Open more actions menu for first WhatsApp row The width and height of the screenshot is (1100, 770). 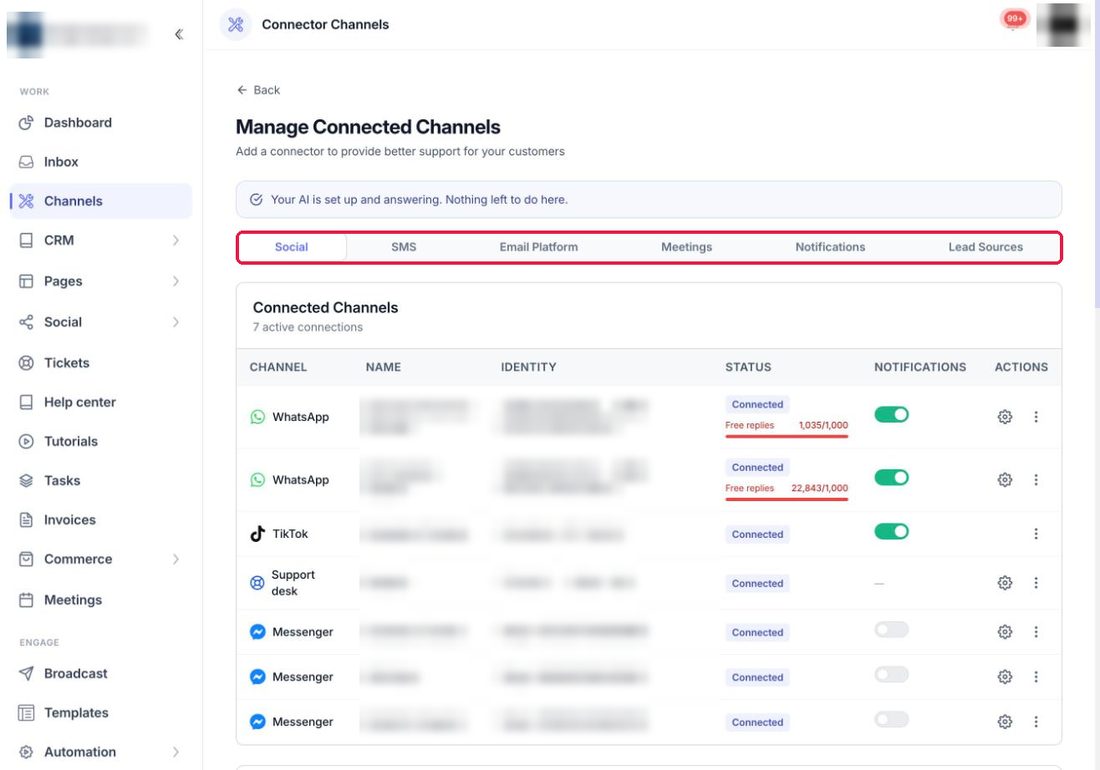click(1035, 417)
